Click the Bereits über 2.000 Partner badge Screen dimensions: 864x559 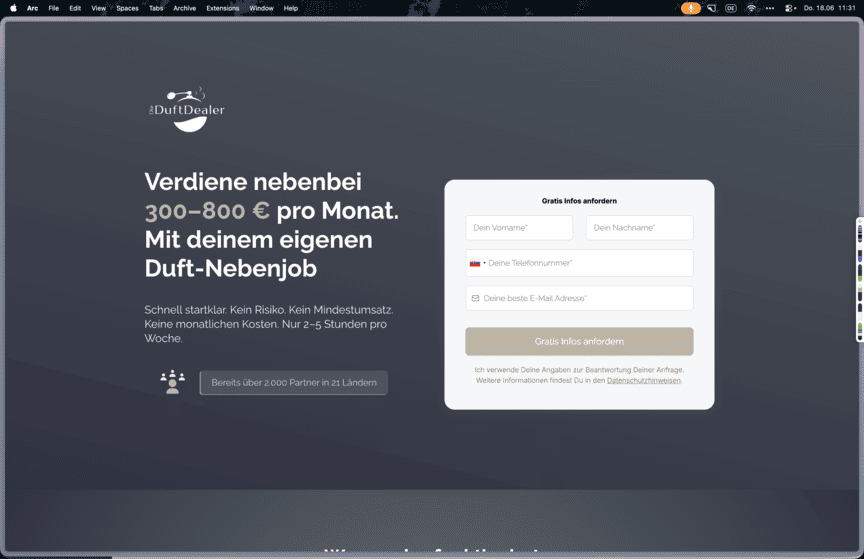tap(294, 383)
